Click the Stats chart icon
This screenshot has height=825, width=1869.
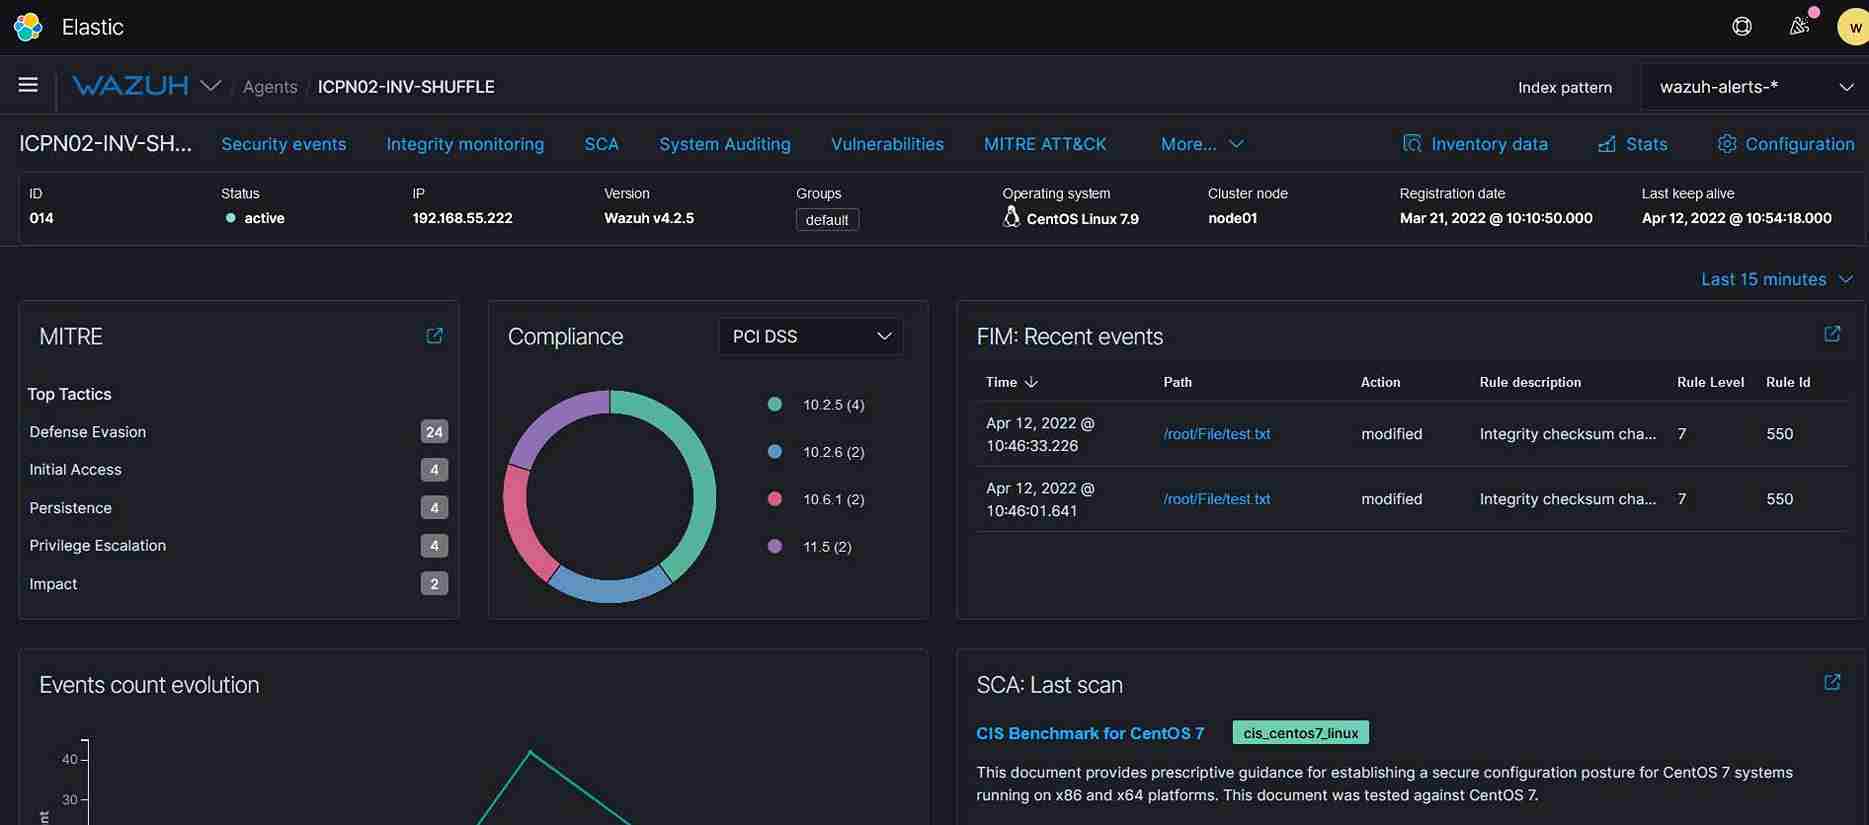click(1607, 143)
